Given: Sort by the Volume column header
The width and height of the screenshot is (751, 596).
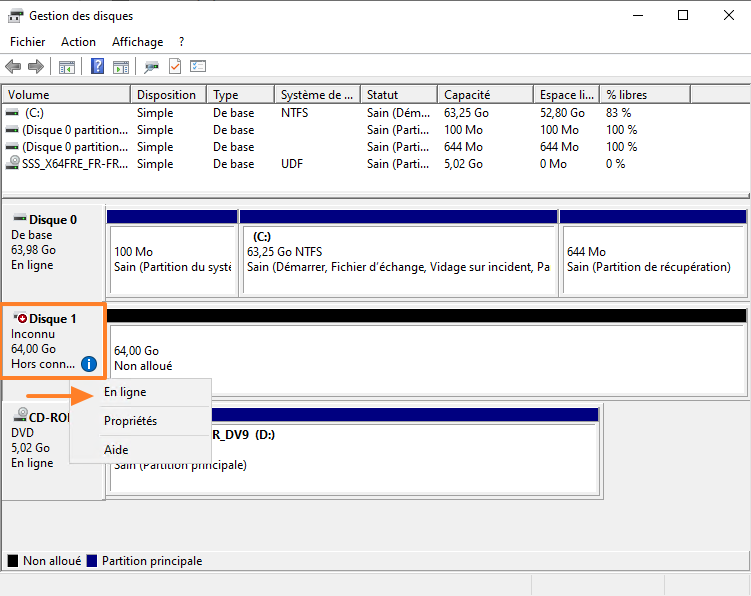Looking at the screenshot, I should 28,95.
